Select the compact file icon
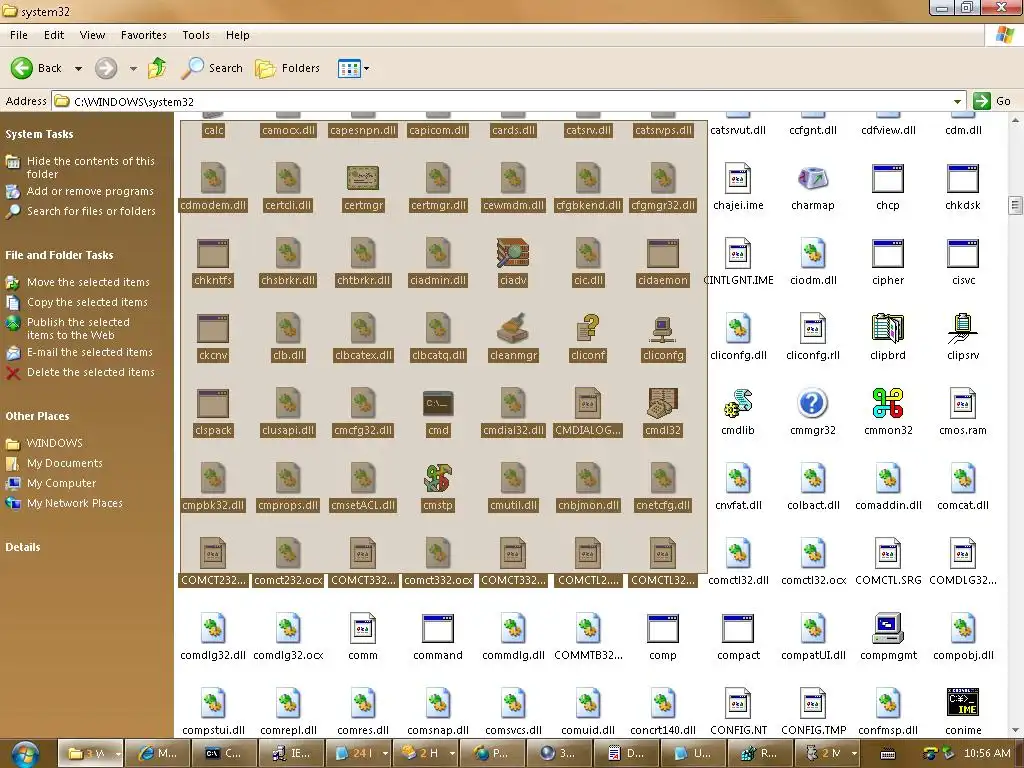 coord(738,628)
